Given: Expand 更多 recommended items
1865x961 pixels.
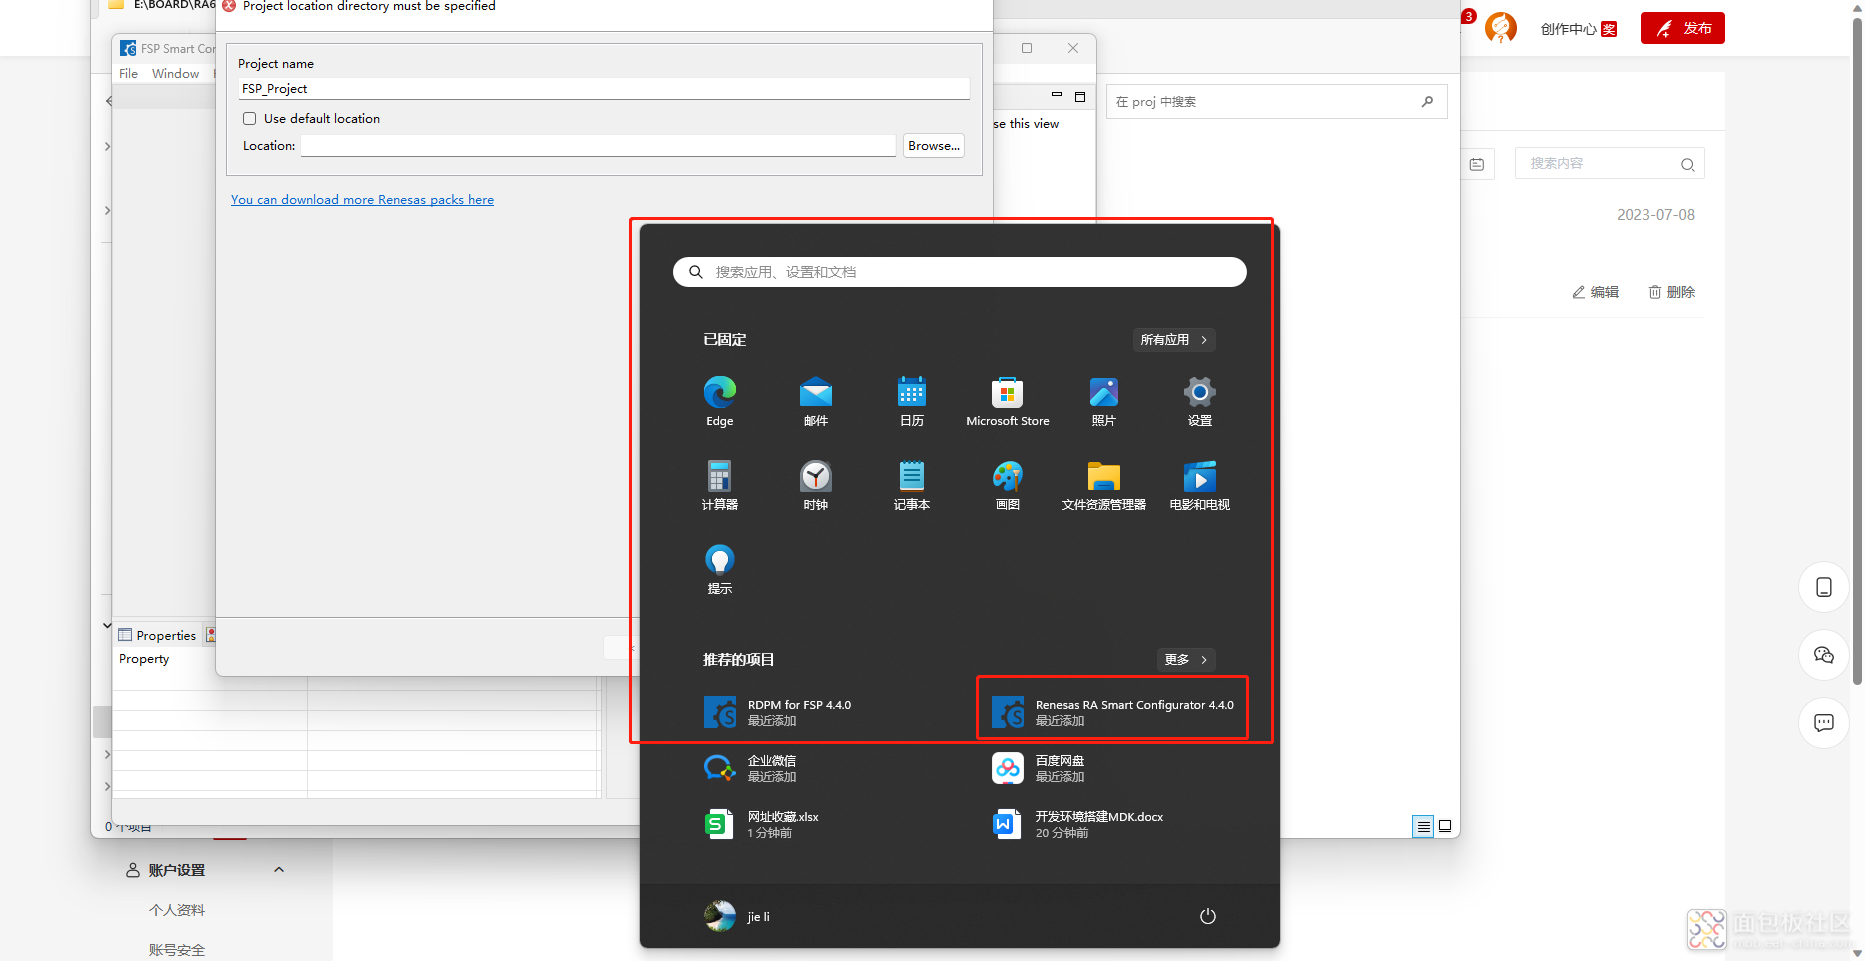Looking at the screenshot, I should click(x=1186, y=660).
